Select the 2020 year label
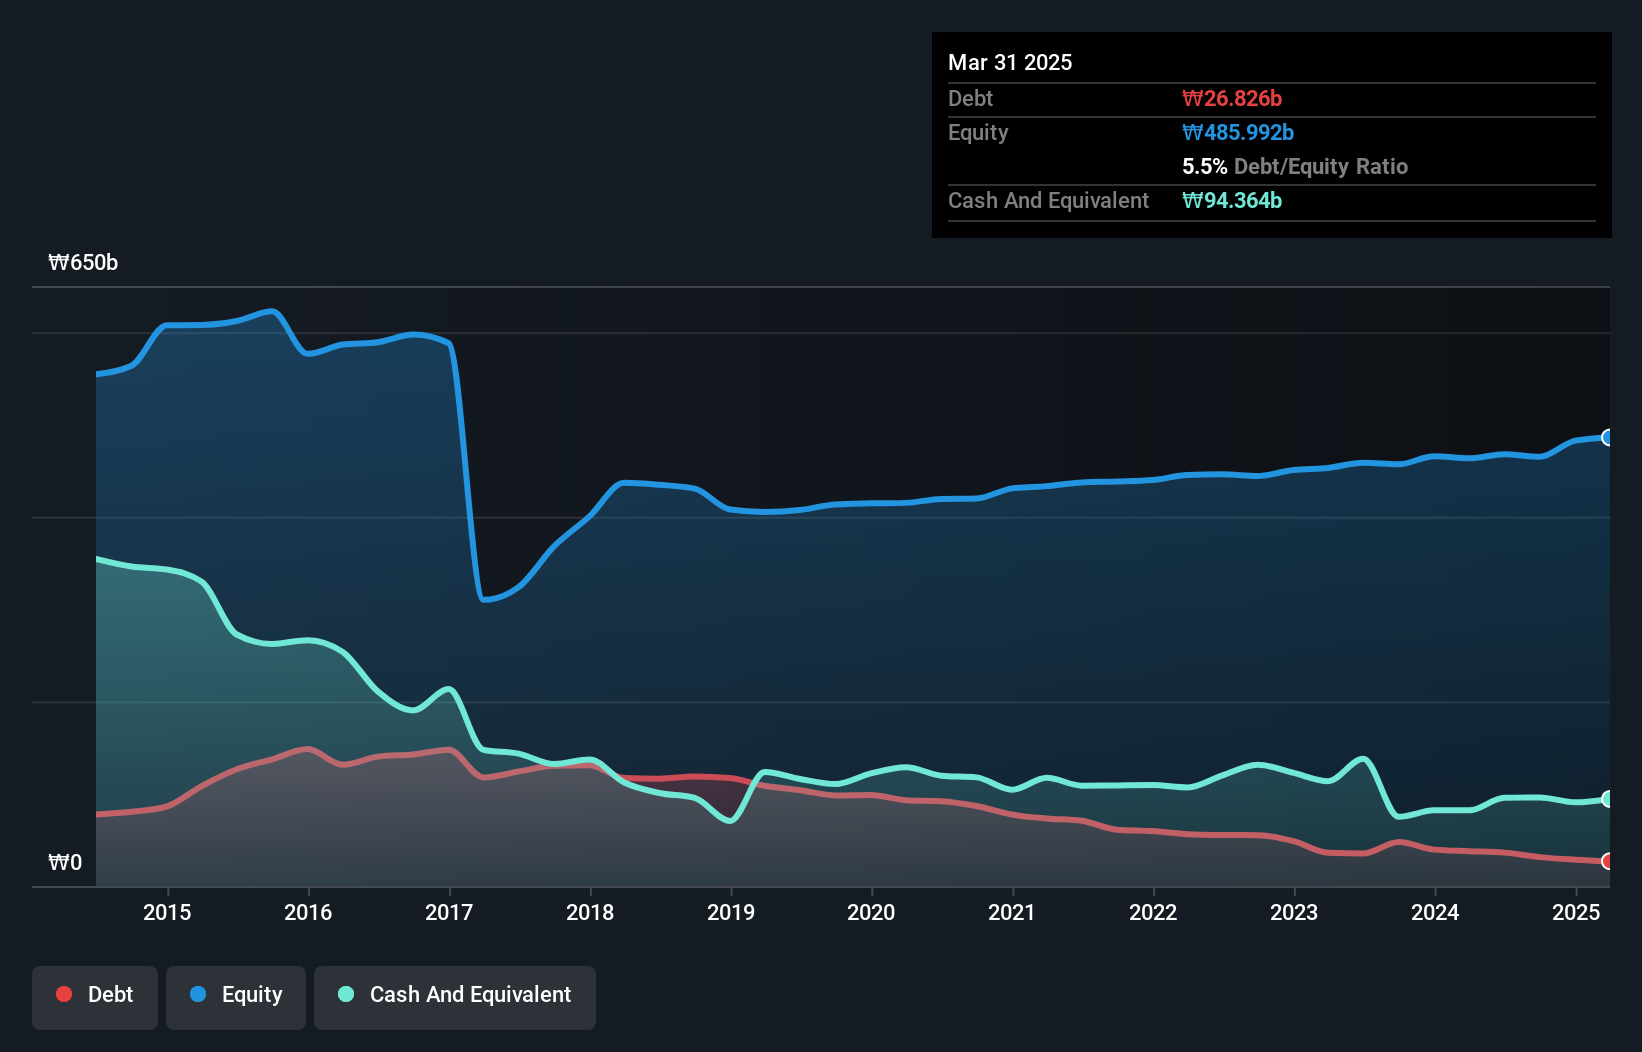The height and width of the screenshot is (1052, 1642). [x=871, y=912]
